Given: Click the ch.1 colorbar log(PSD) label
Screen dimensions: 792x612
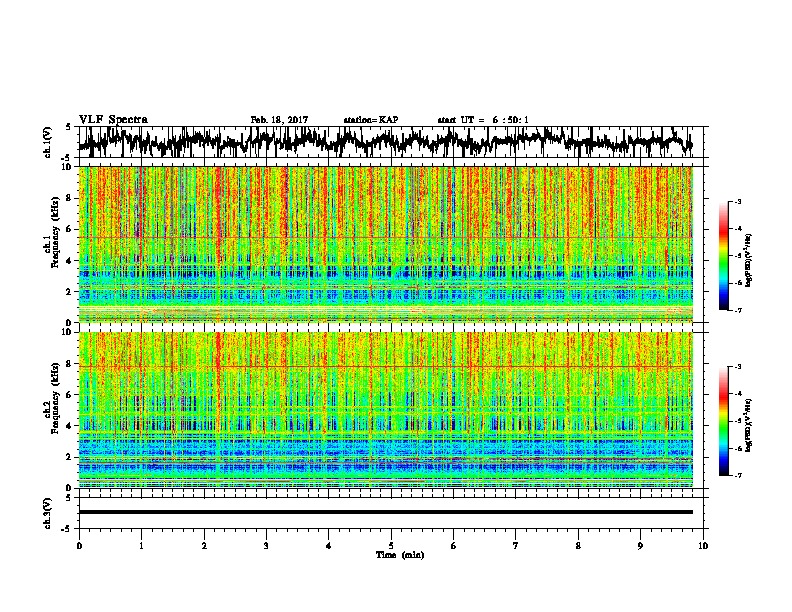Looking at the screenshot, I should click(x=749, y=261).
